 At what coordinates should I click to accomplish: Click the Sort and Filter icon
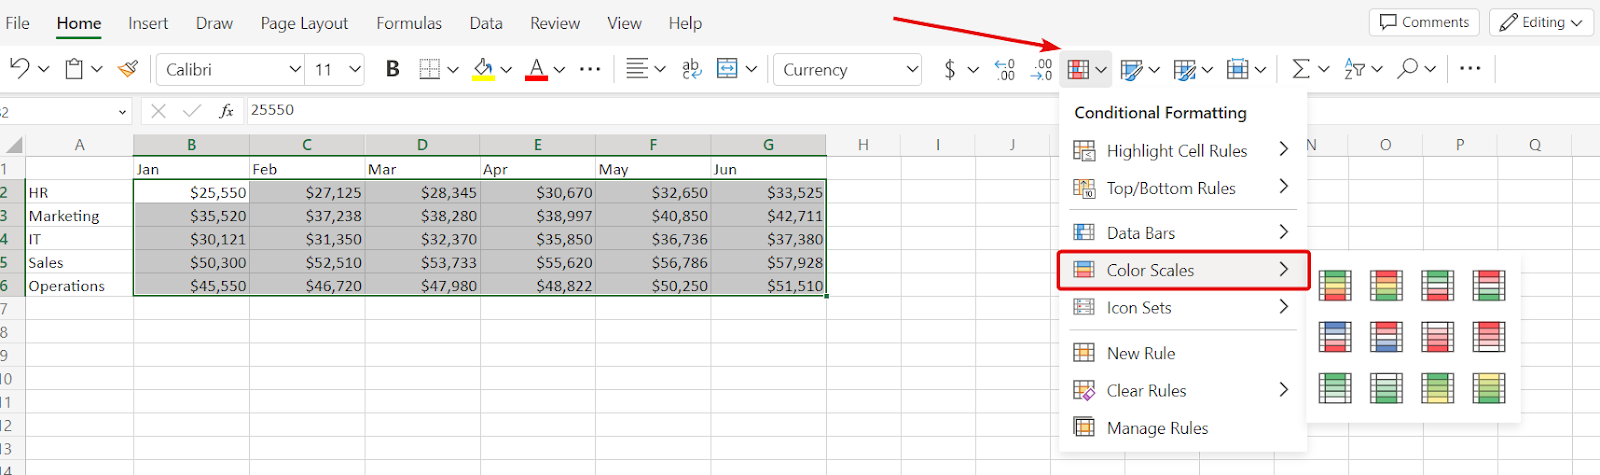1355,69
